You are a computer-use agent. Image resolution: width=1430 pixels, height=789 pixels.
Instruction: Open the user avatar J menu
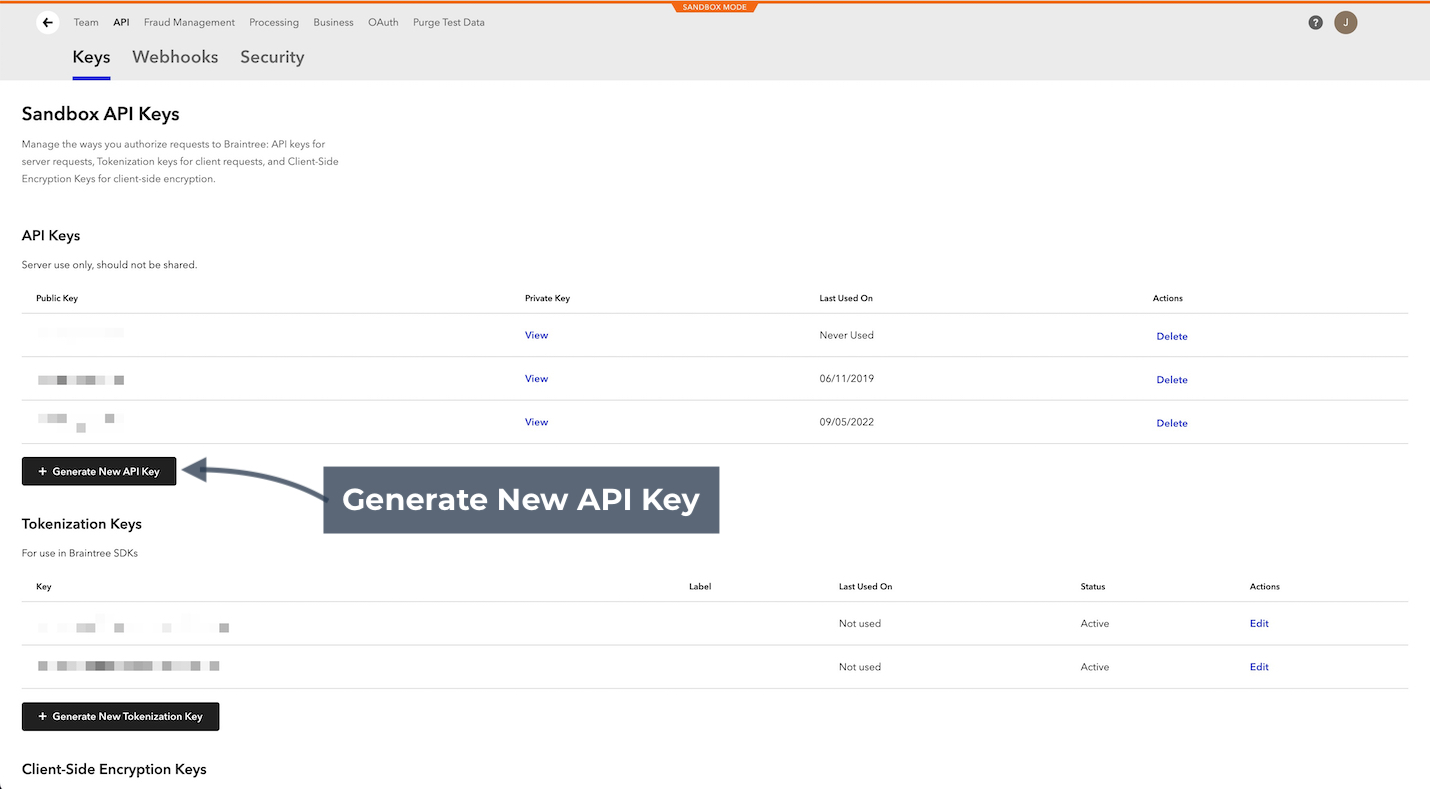point(1346,22)
